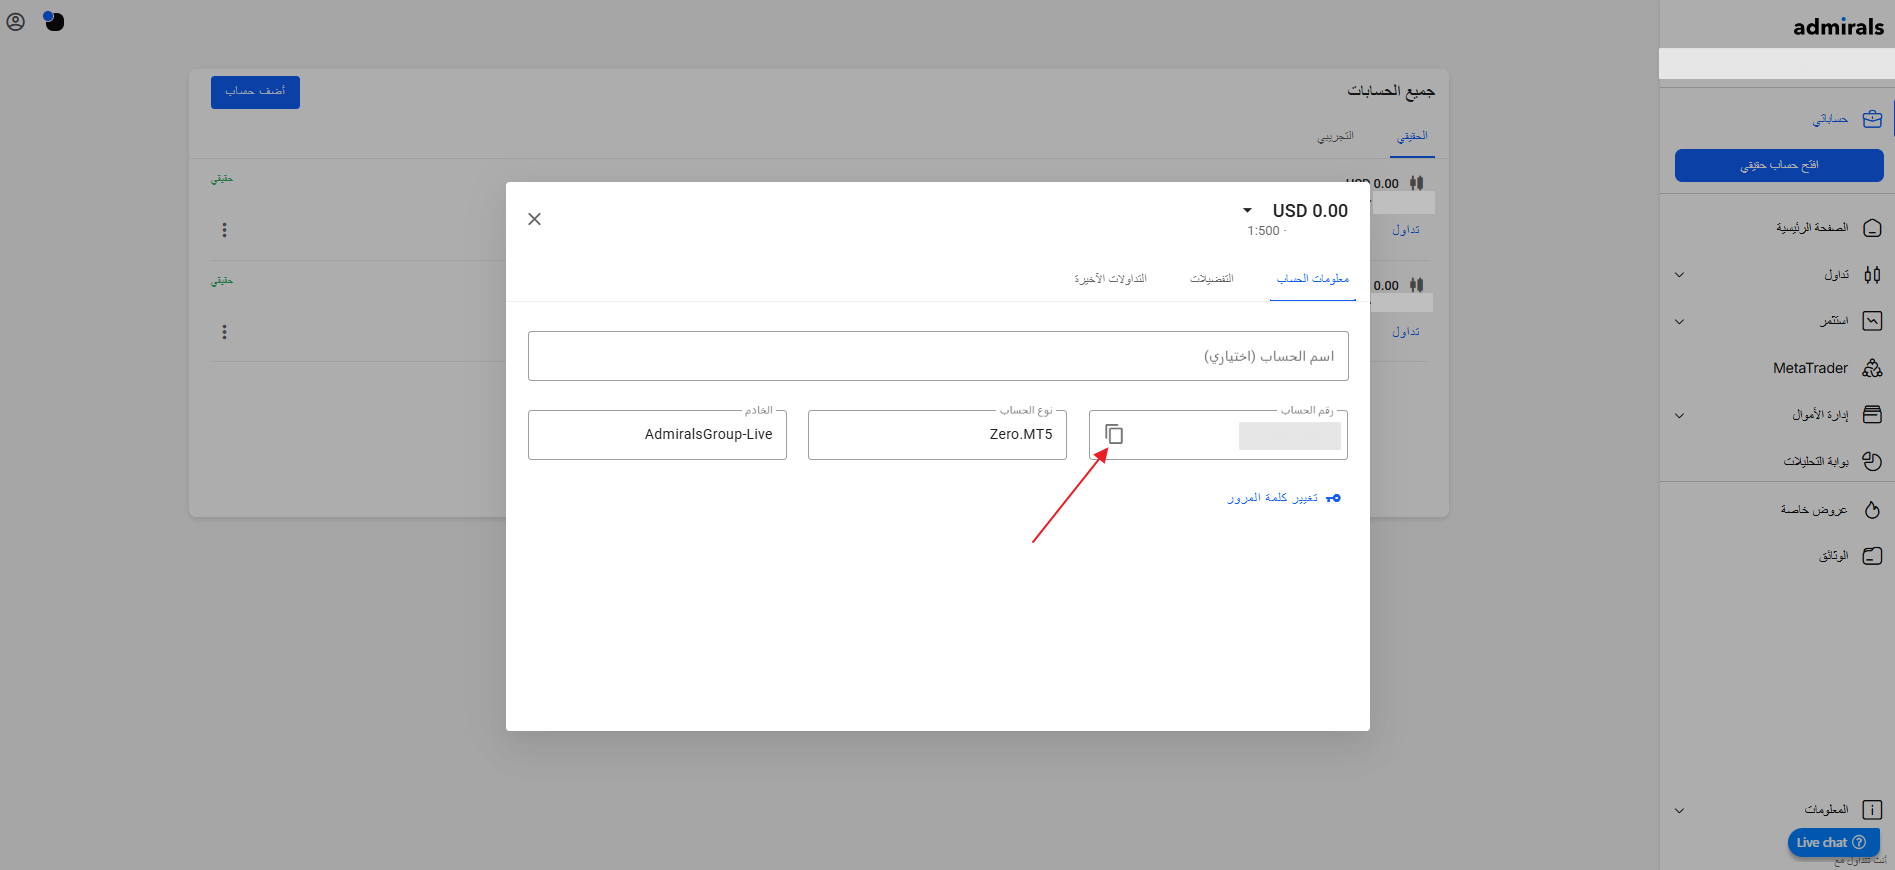Viewport: 1895px width, 870px height.
Task: Copy the account number with the copy icon
Action: click(1114, 434)
